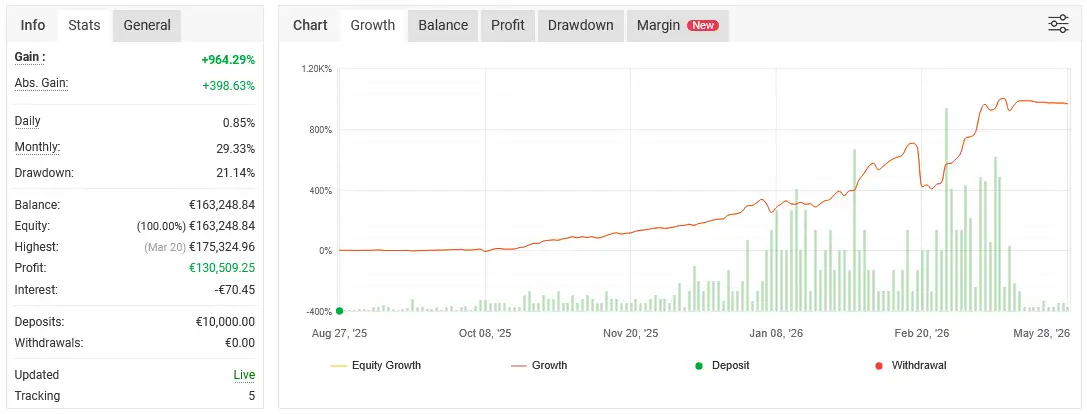Open the chart settings sliders icon
The height and width of the screenshot is (414, 1087).
point(1058,24)
